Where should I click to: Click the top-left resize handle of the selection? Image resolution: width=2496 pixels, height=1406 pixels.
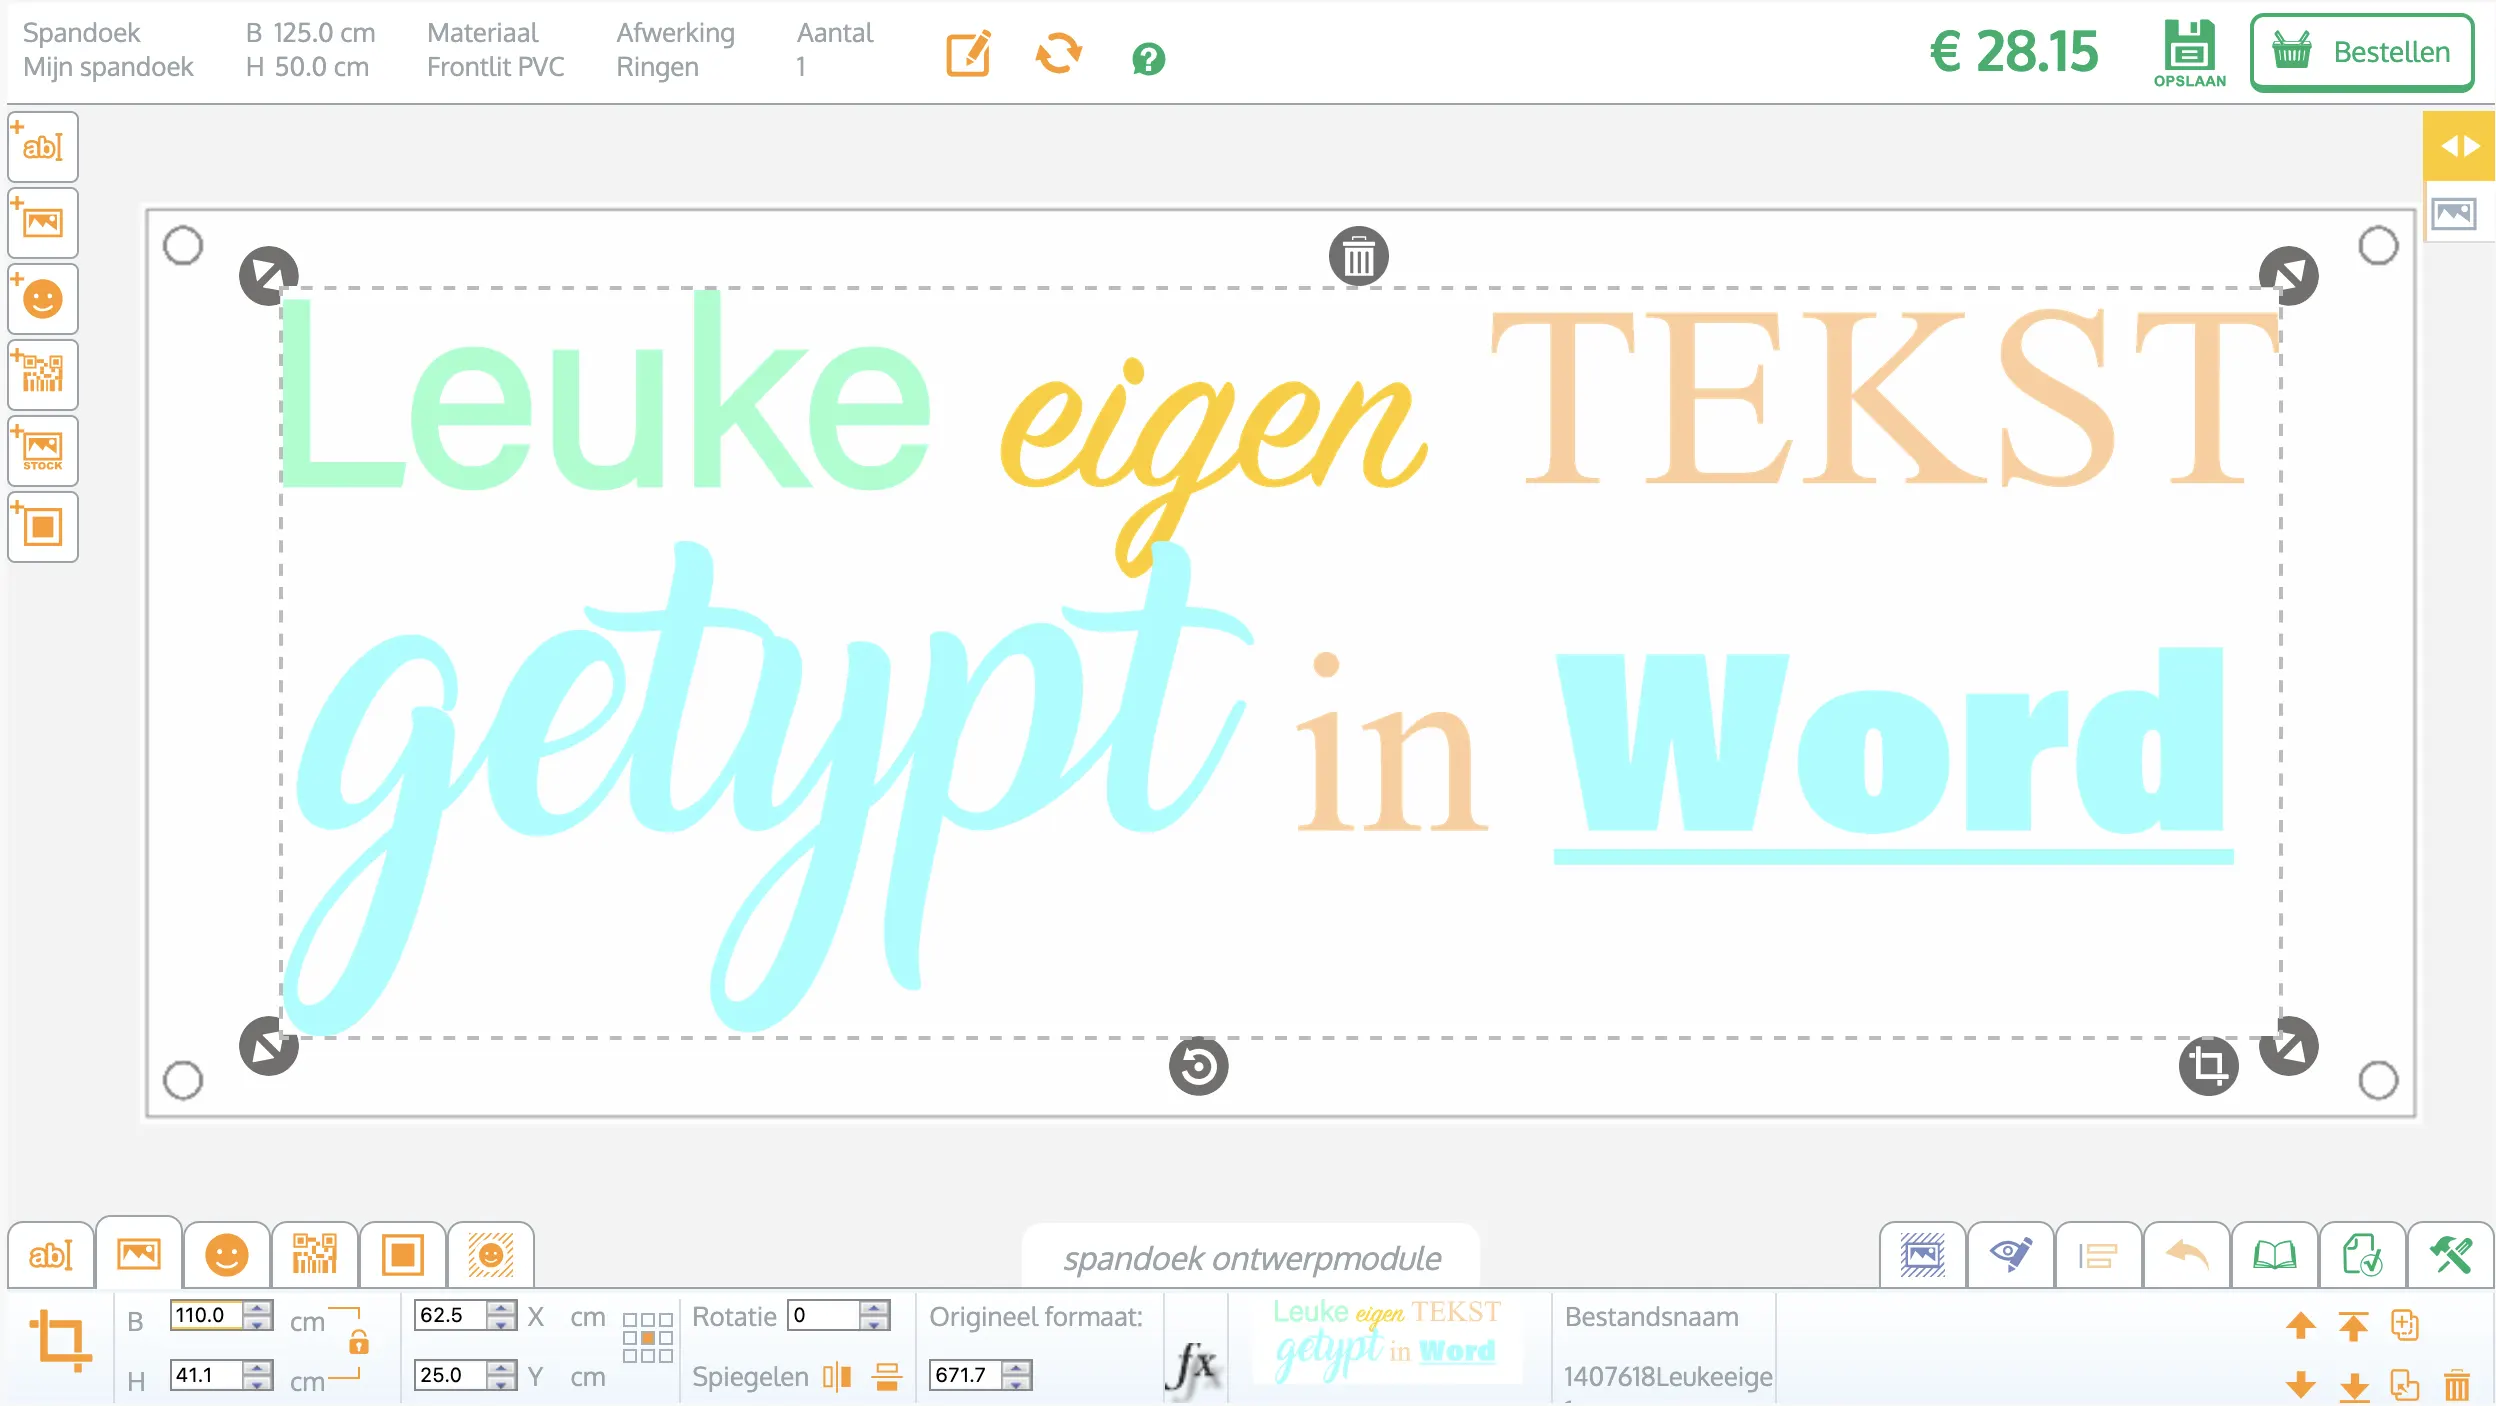269,276
